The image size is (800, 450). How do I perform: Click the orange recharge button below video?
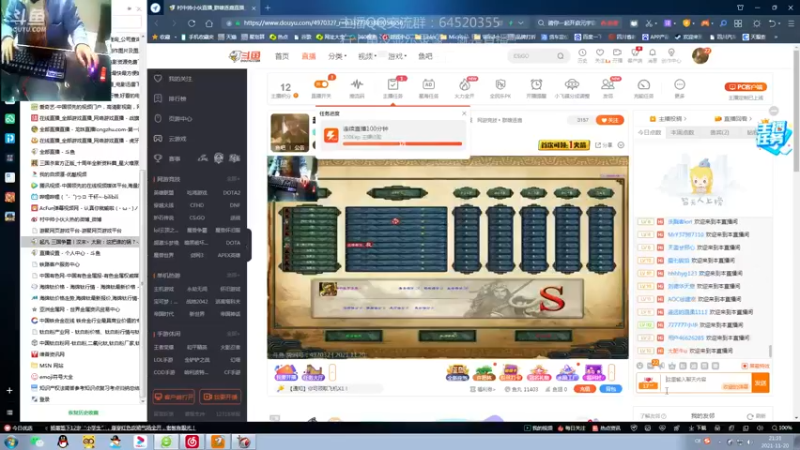point(585,389)
